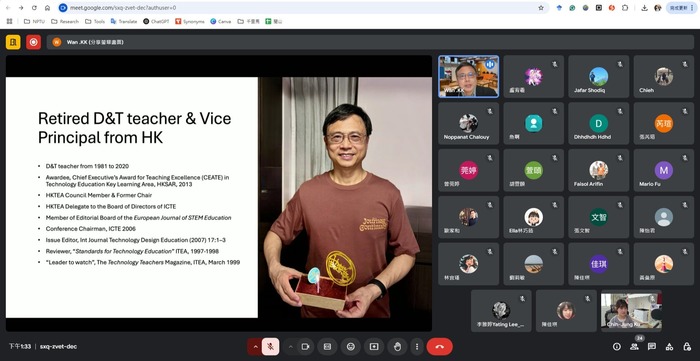
Task: Unmute the microphone button
Action: 270,347
